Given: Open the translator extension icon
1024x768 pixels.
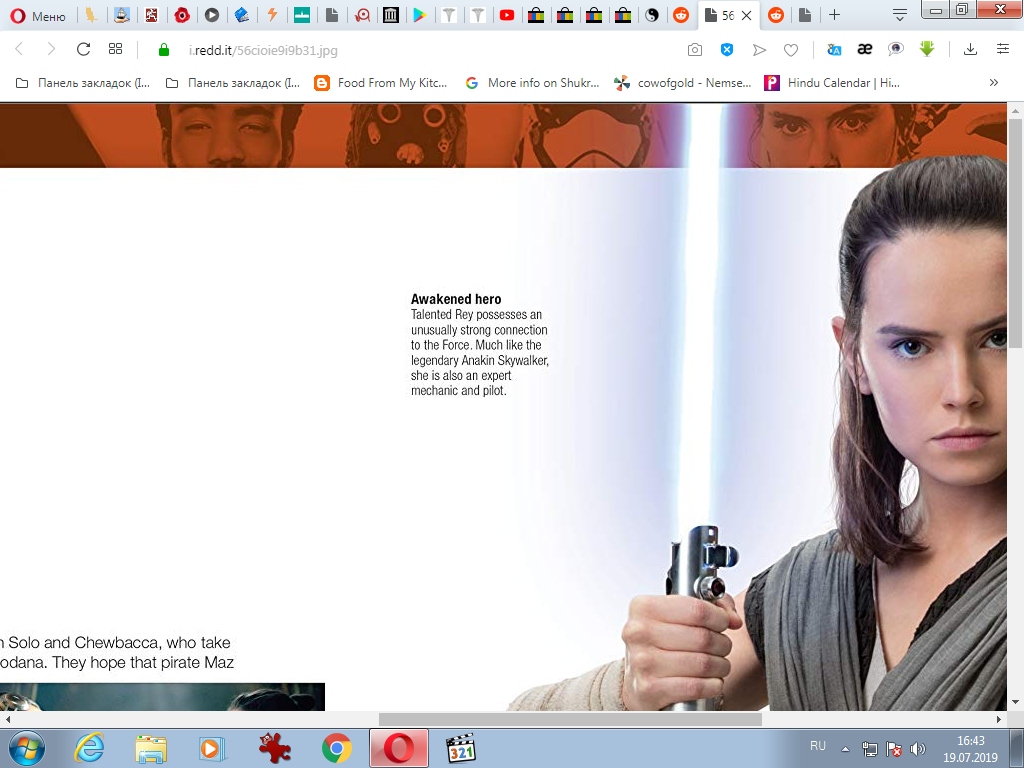Looking at the screenshot, I should (x=834, y=50).
